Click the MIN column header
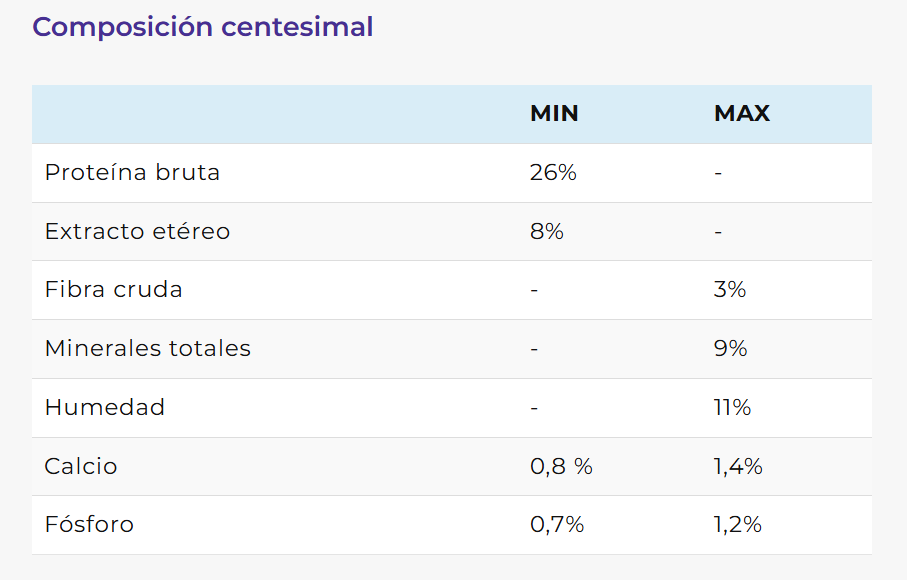Screen dimensions: 907x580 (554, 114)
